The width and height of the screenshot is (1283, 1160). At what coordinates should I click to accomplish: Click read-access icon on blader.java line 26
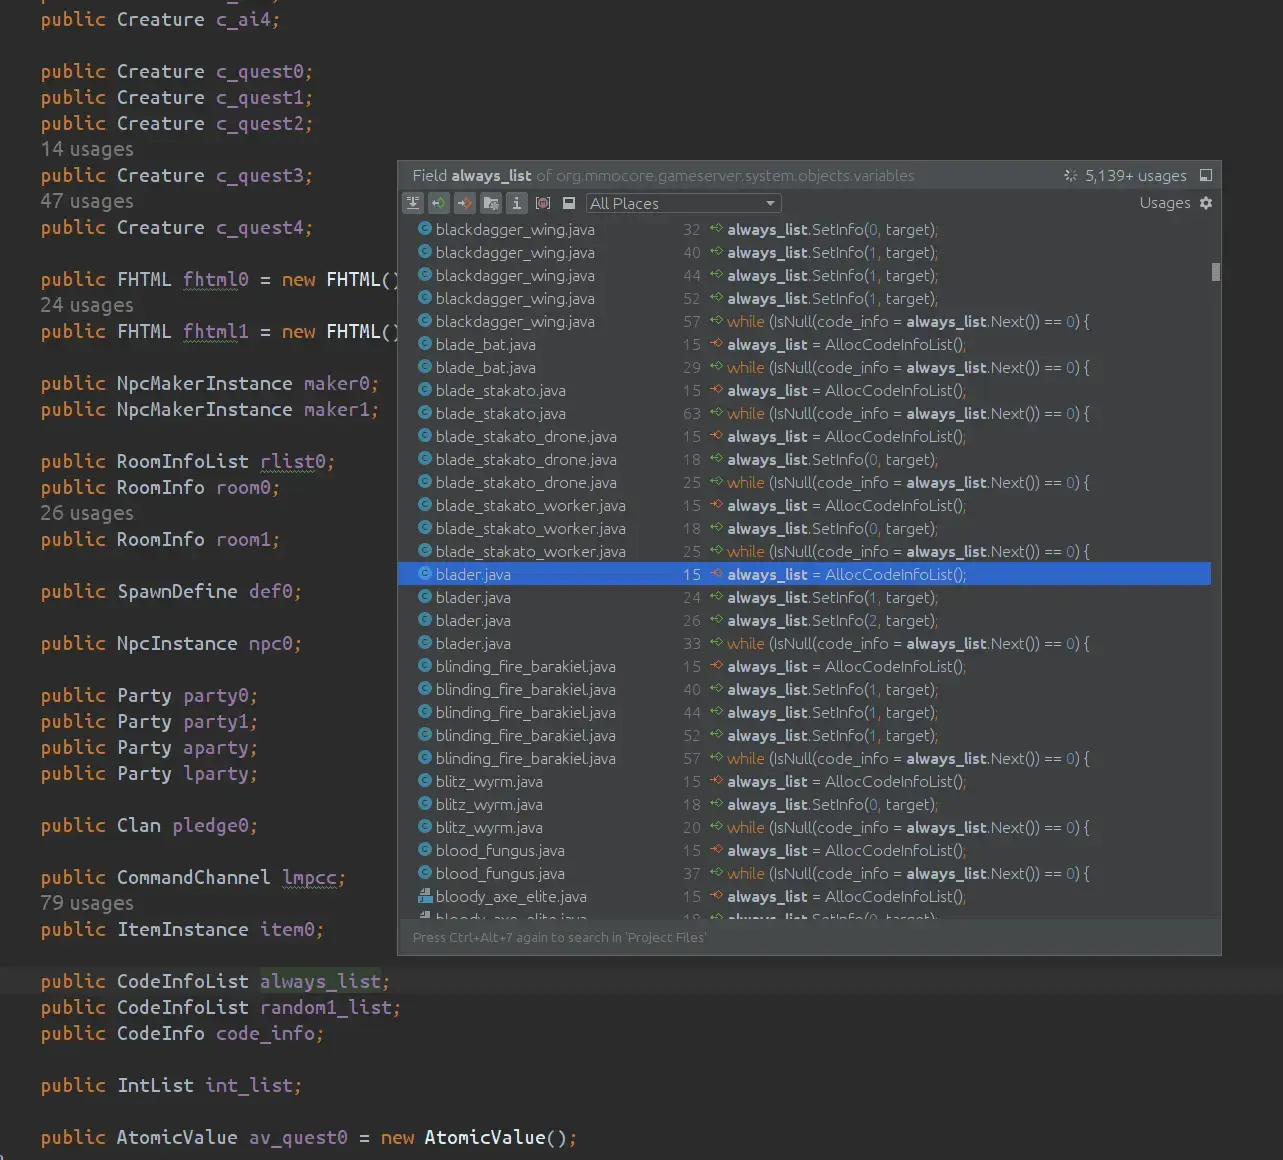716,619
